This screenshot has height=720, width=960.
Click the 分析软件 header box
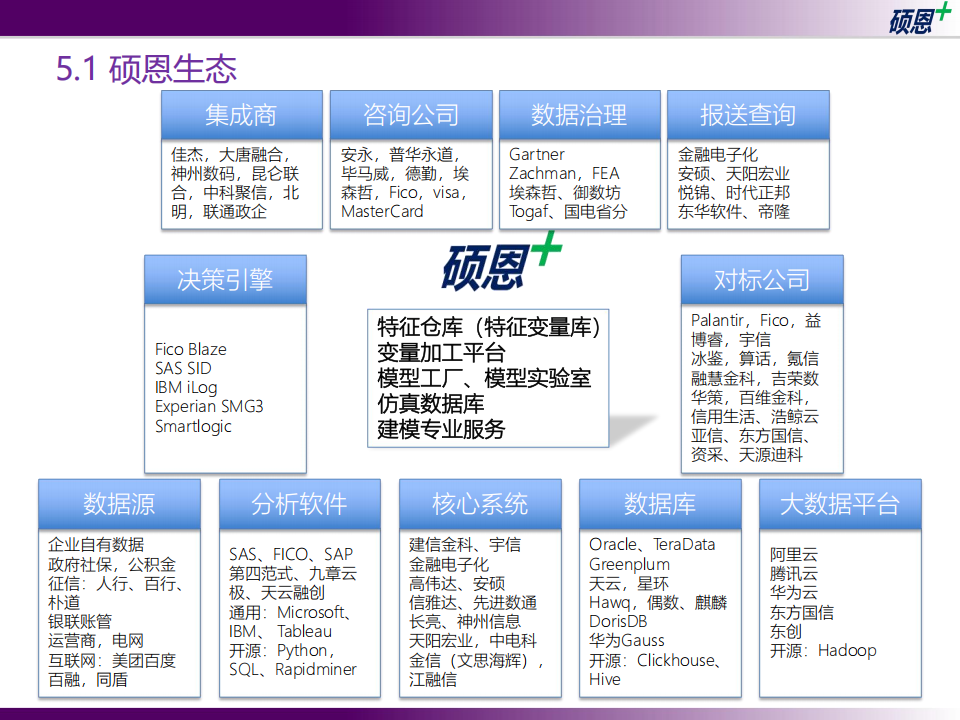coord(299,504)
